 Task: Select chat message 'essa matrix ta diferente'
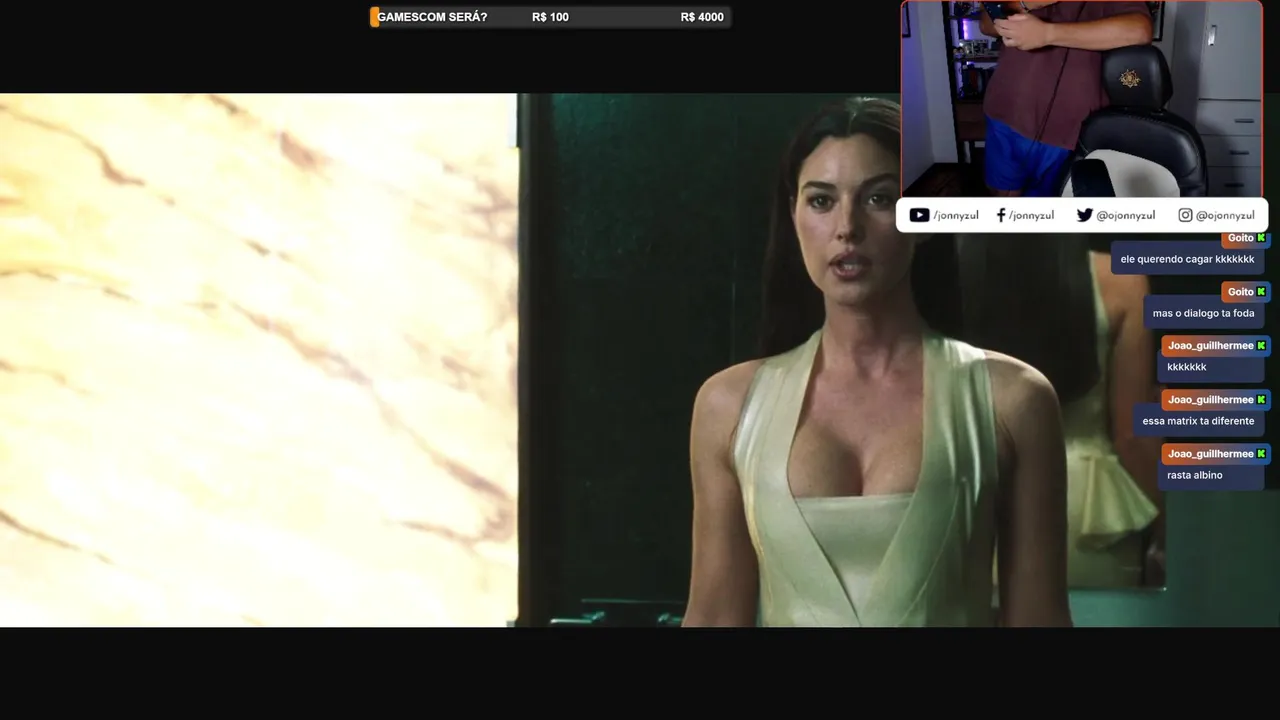tap(1198, 421)
